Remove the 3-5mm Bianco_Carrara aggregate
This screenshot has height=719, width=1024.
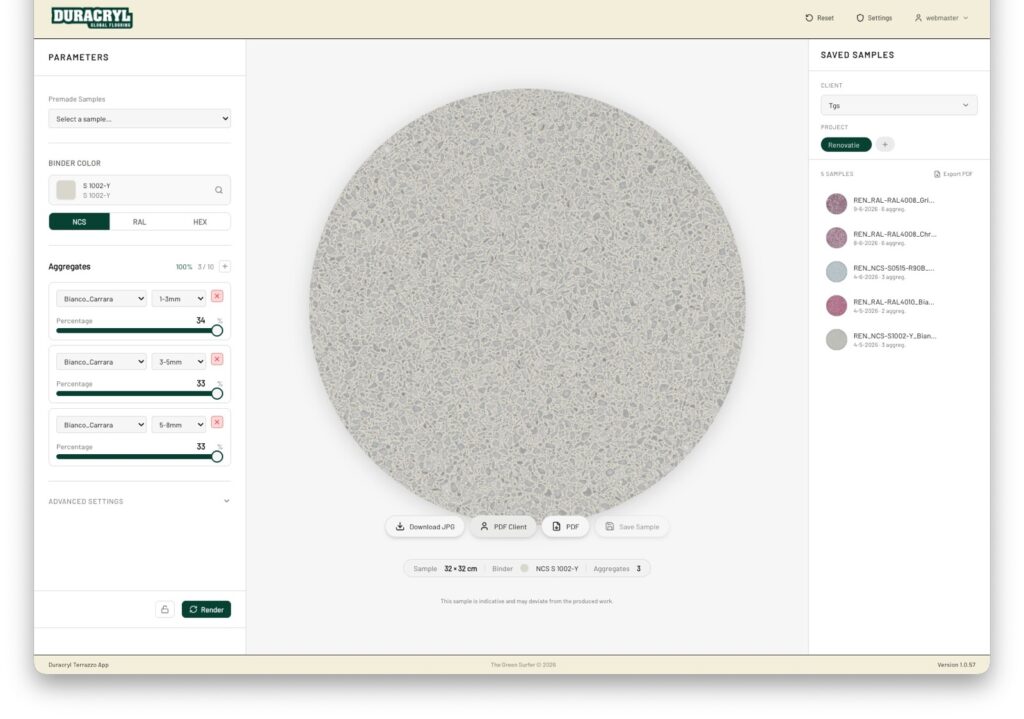pos(217,360)
